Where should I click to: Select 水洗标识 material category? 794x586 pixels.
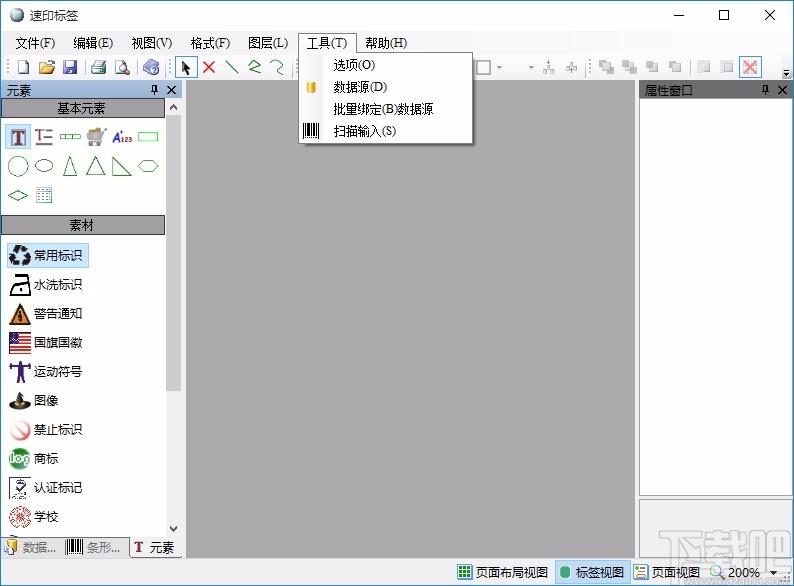pos(46,285)
